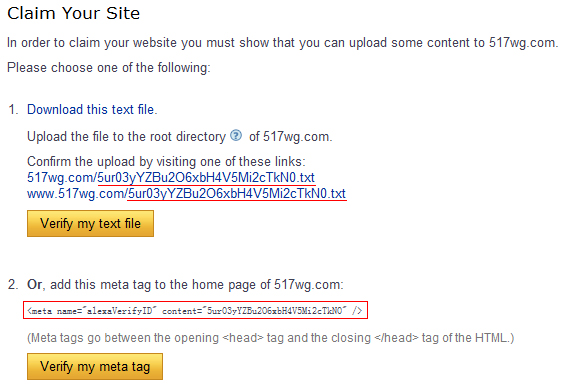The height and width of the screenshot is (385, 562).
Task: Click the 'Verify my text file' button
Action: coord(90,223)
